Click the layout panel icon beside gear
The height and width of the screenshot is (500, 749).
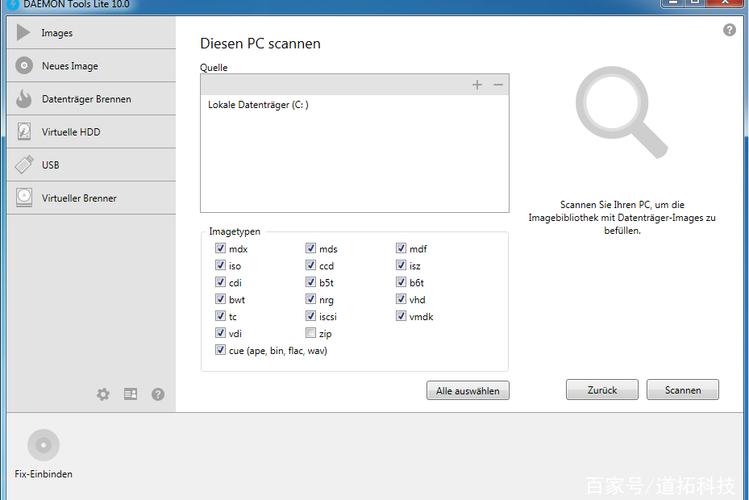(130, 394)
